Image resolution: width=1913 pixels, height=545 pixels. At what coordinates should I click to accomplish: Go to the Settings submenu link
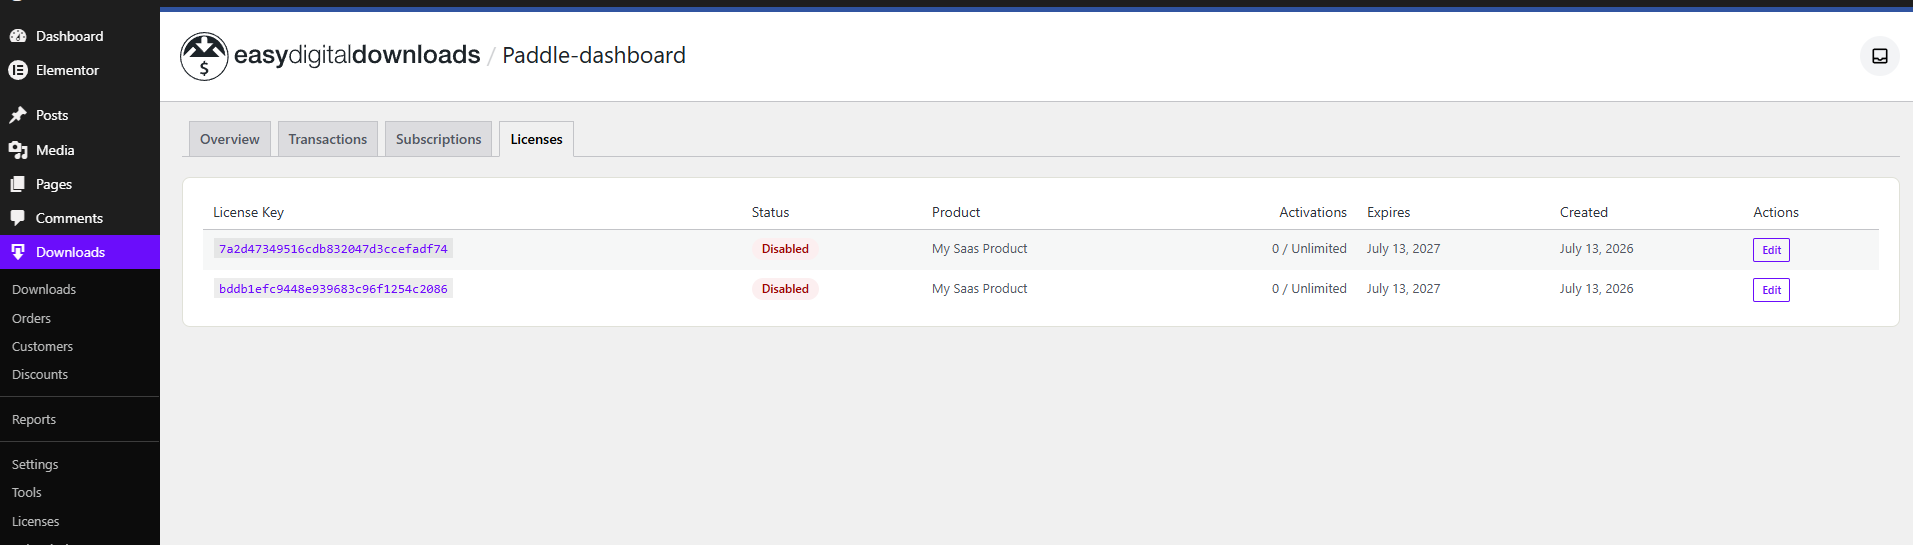point(35,464)
